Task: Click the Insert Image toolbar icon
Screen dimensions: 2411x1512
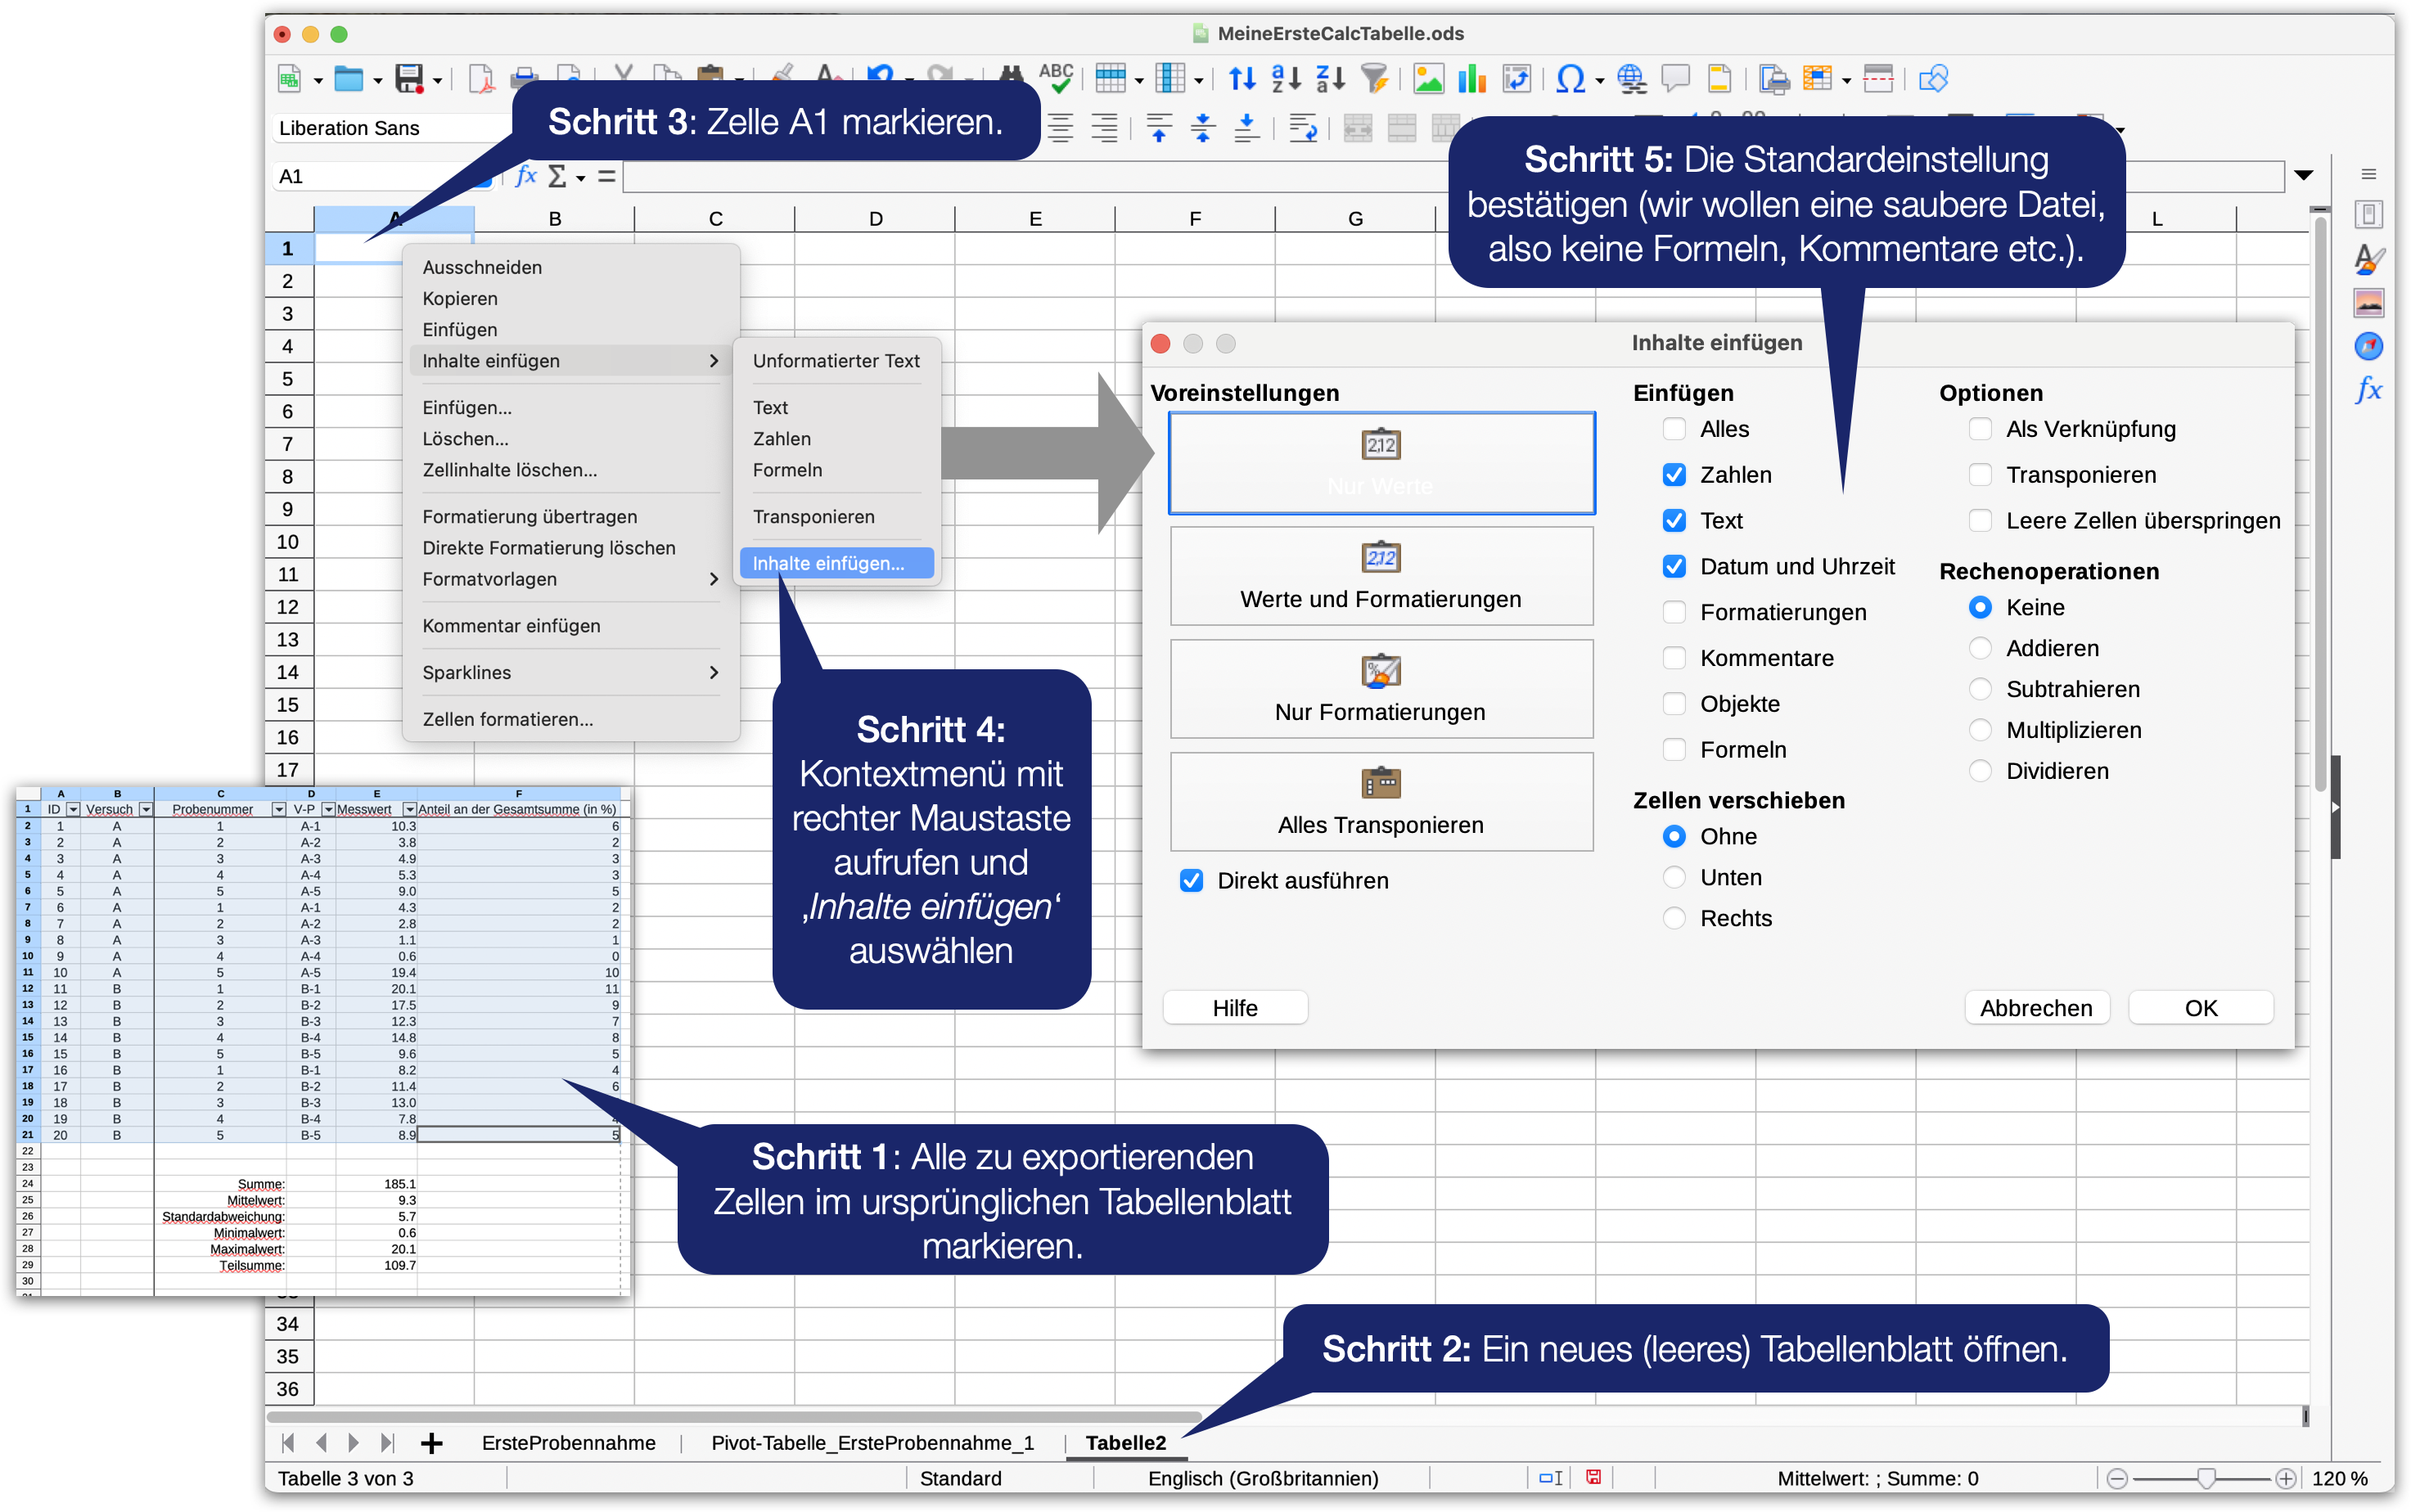Action: [x=1428, y=78]
